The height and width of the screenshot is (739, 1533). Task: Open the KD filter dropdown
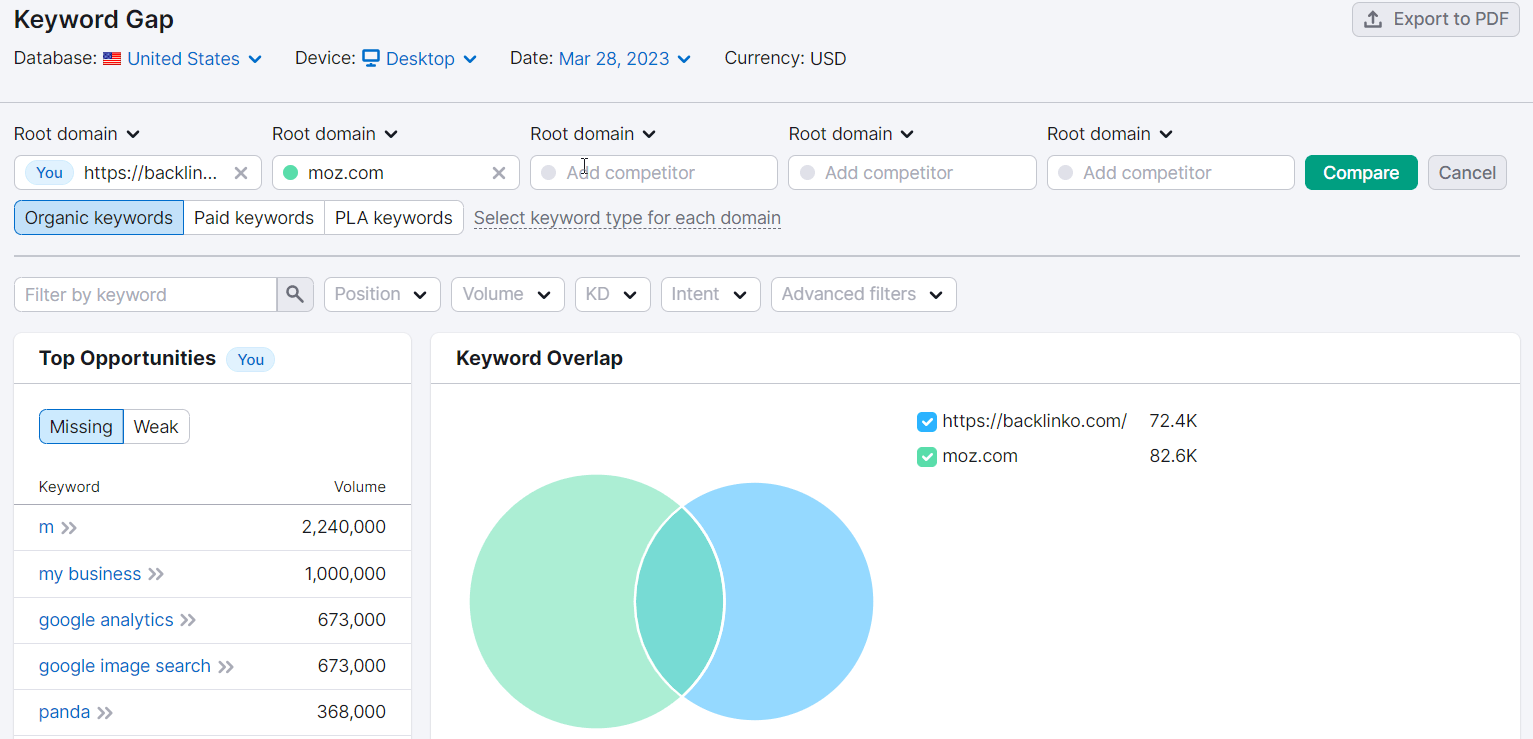[613, 294]
